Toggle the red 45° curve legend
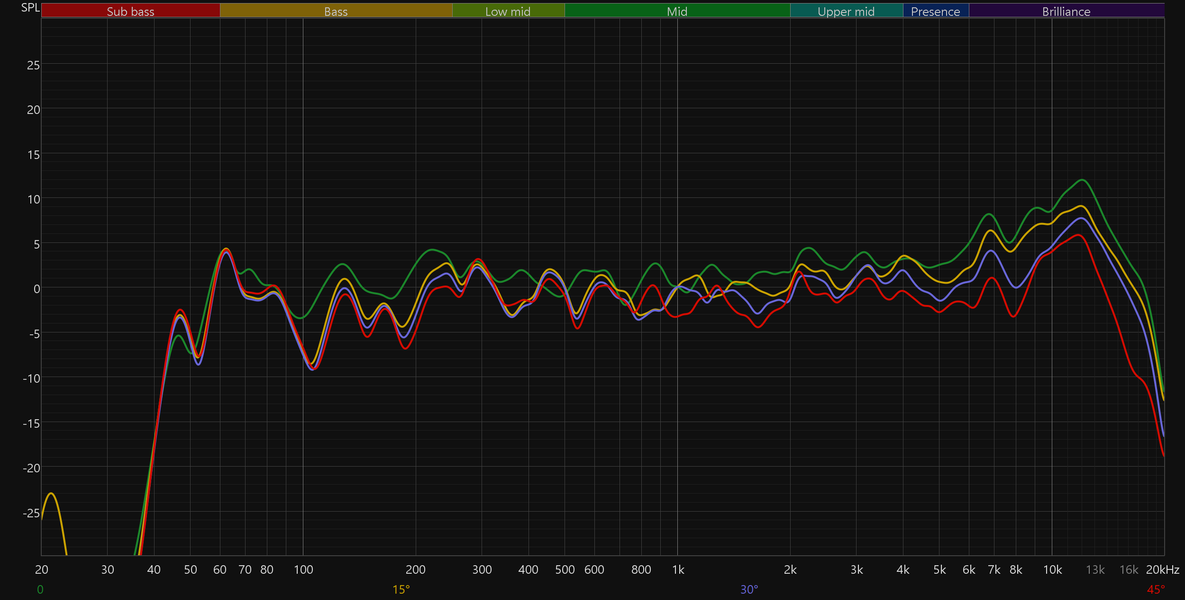 click(1156, 589)
